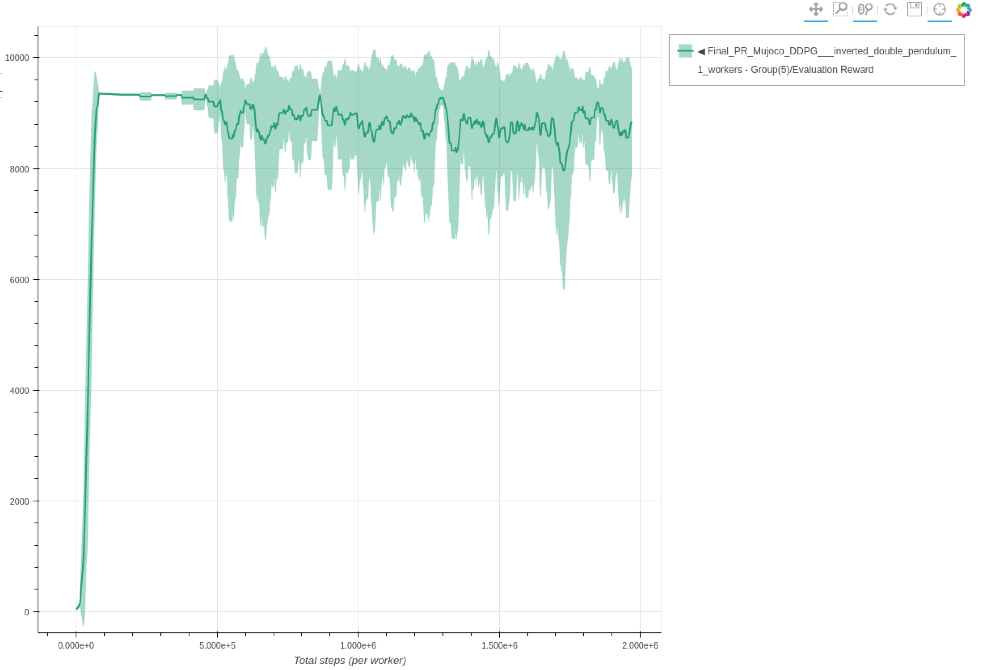This screenshot has height=670, width=991.
Task: Click the Reset plot icon
Action: [890, 9]
